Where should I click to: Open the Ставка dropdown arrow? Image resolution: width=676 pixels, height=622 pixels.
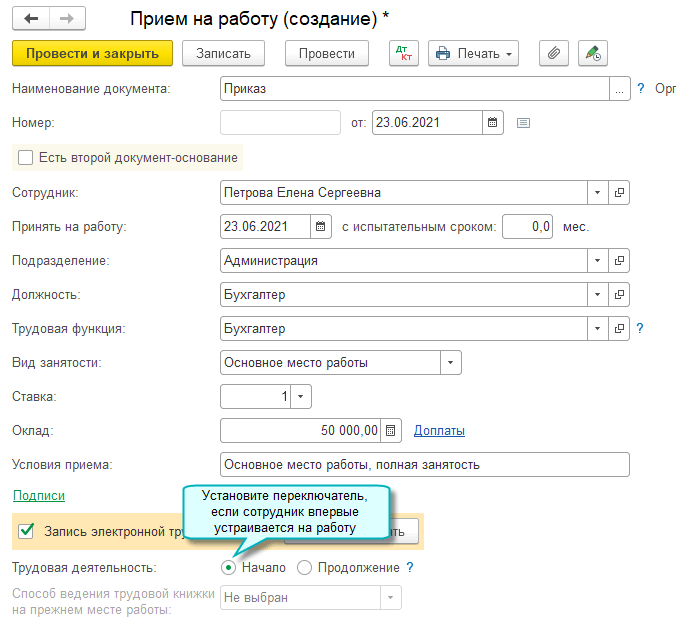[x=300, y=397]
